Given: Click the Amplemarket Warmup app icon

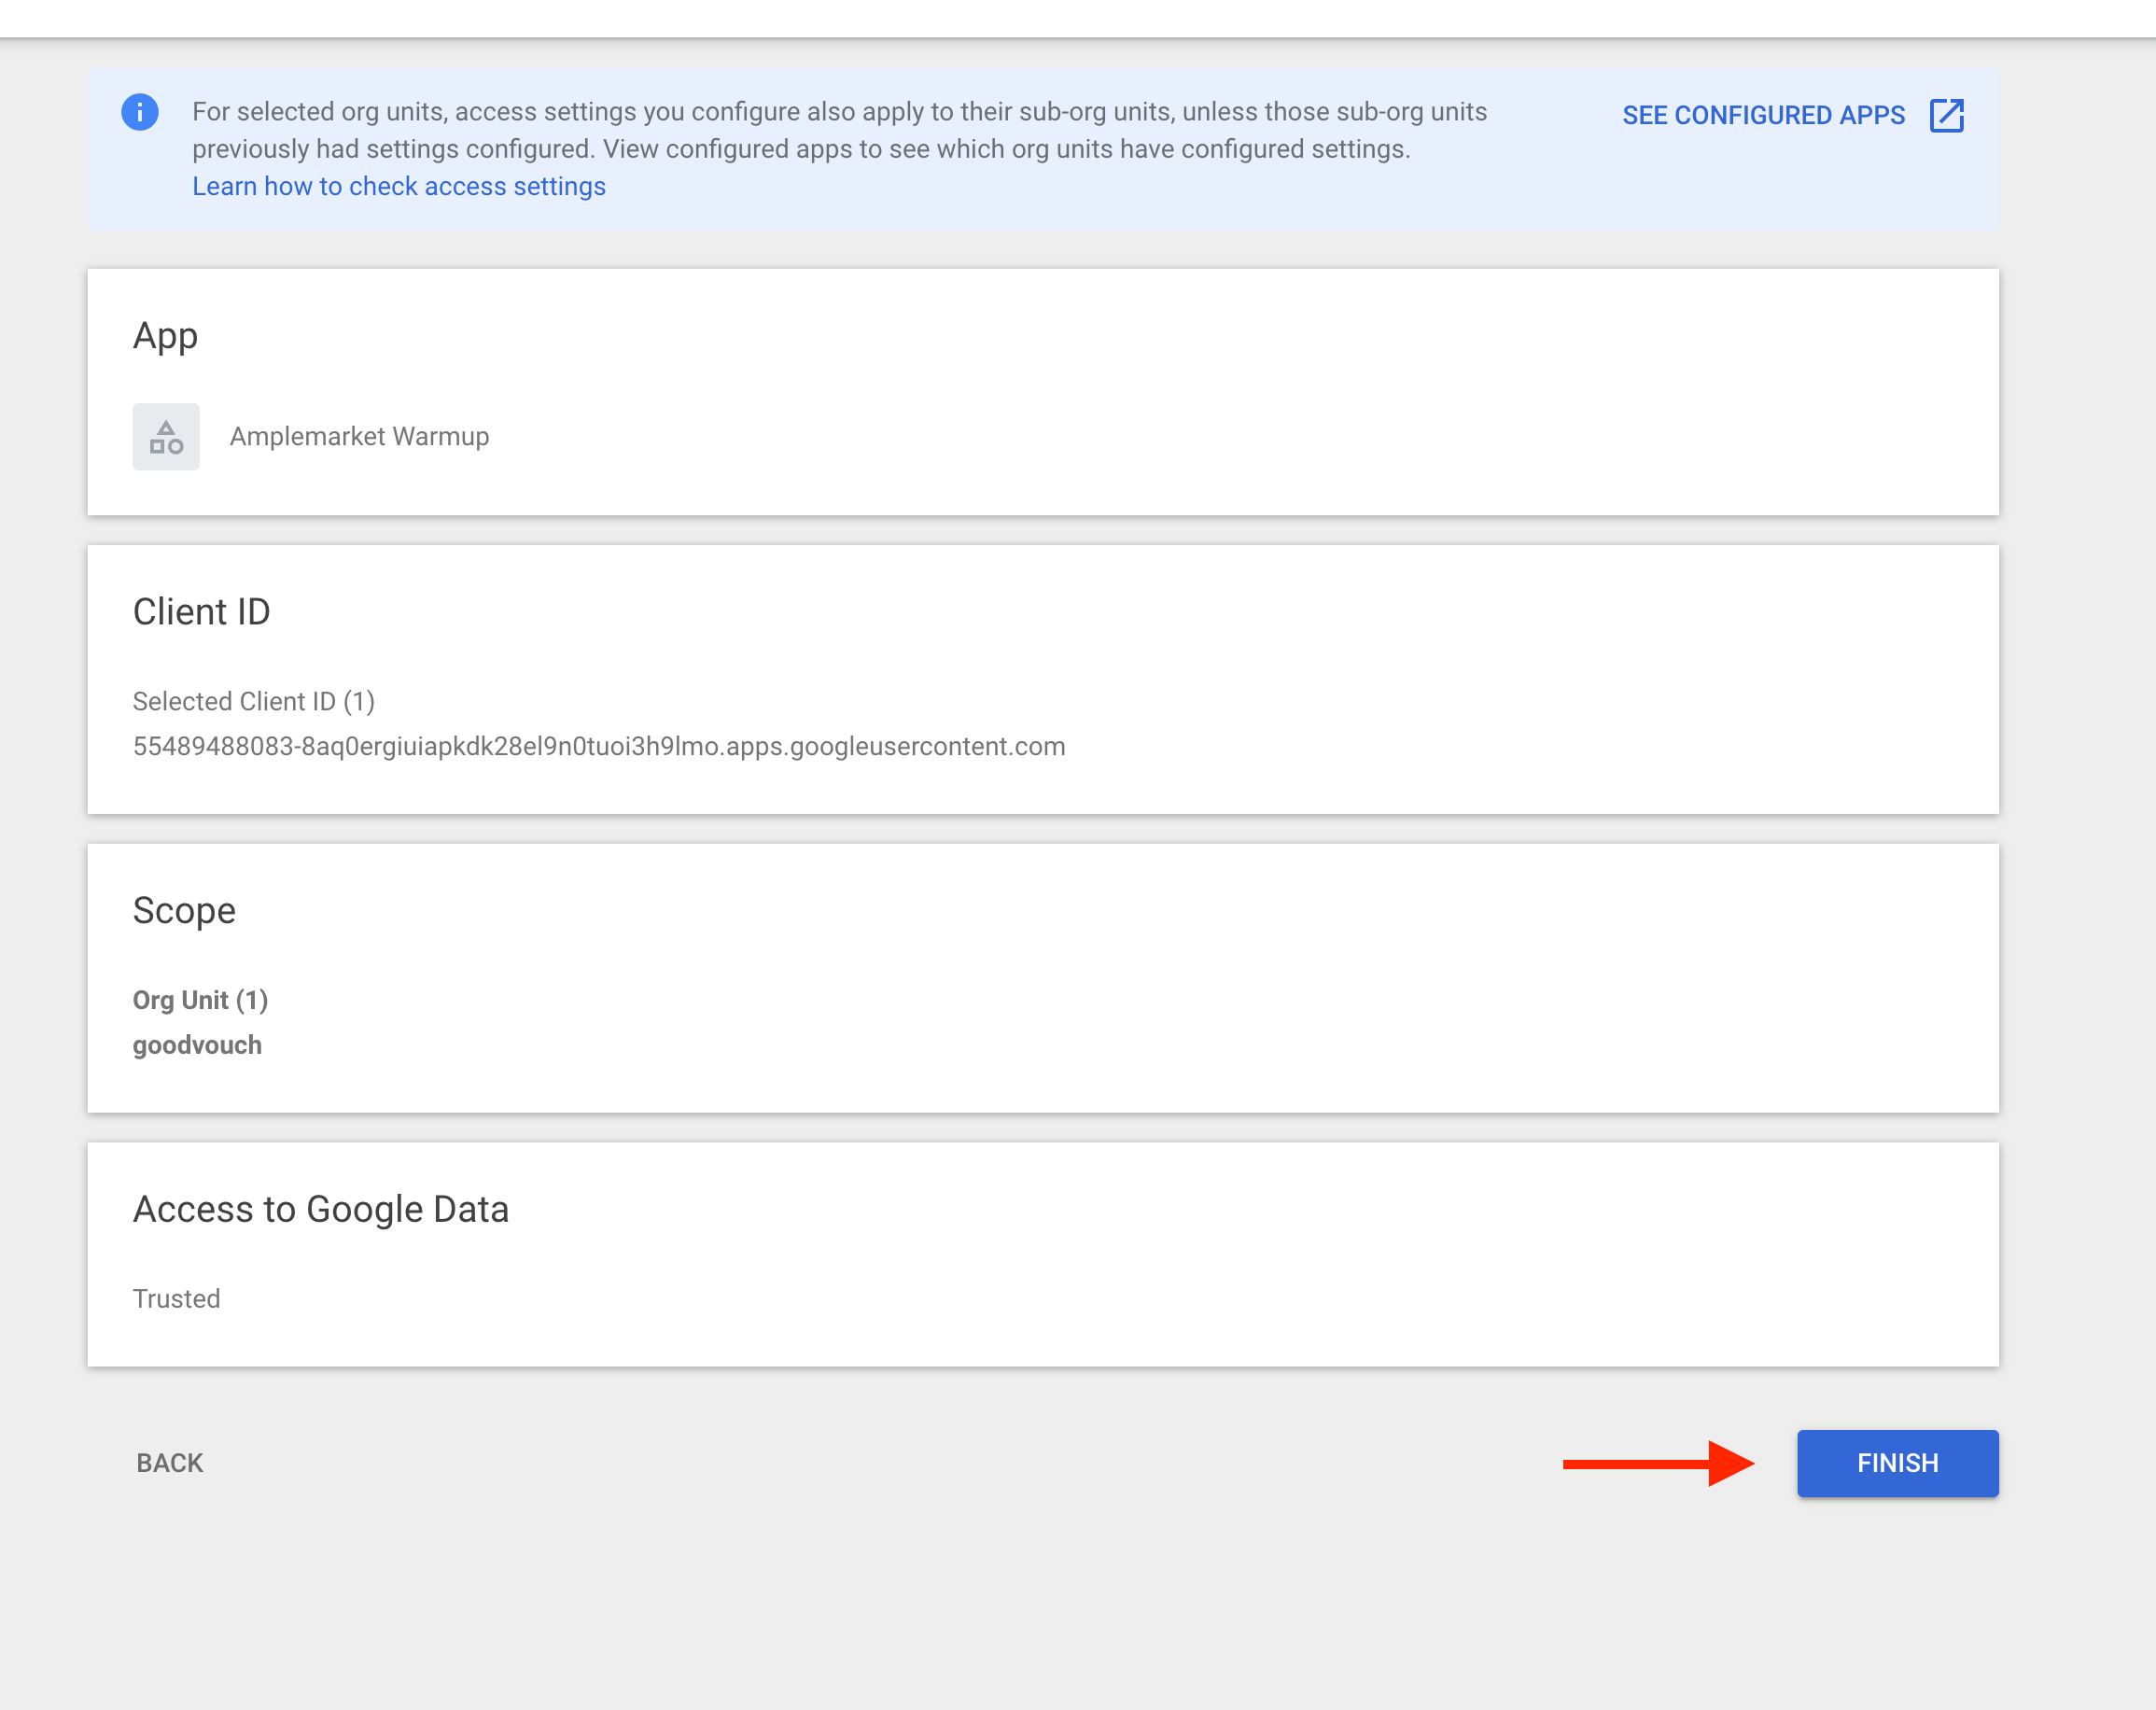Looking at the screenshot, I should pos(166,437).
